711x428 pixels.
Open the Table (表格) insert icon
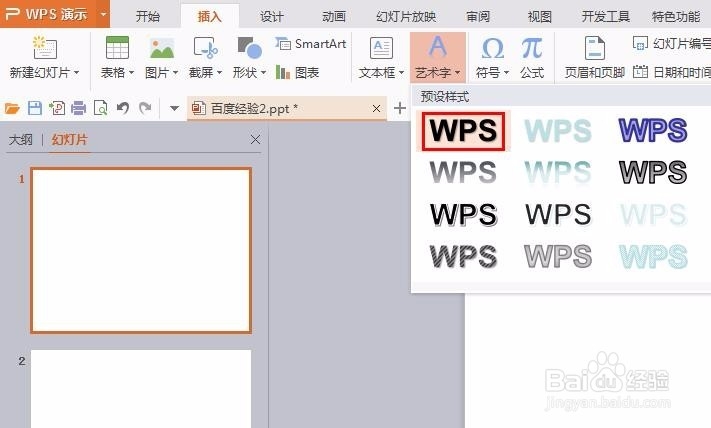(x=117, y=48)
